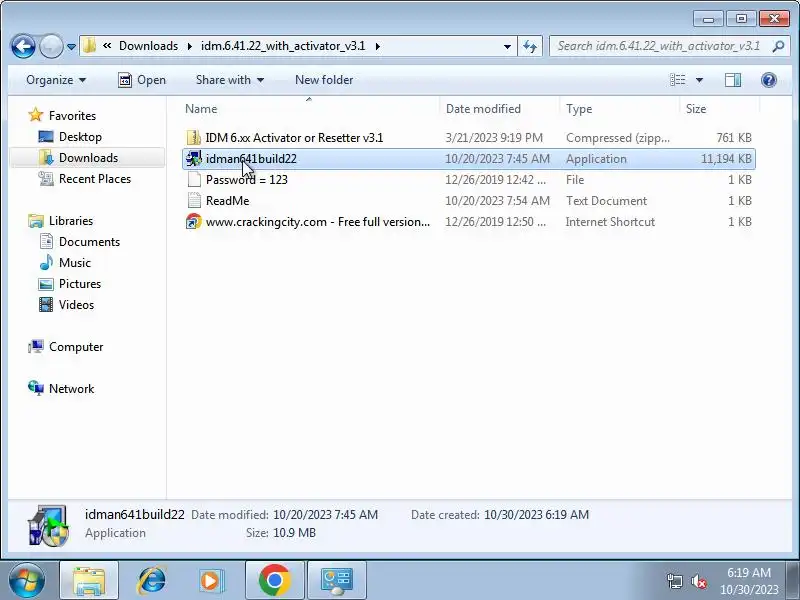800x600 pixels.
Task: Click the Back navigation arrow button
Action: [23, 46]
